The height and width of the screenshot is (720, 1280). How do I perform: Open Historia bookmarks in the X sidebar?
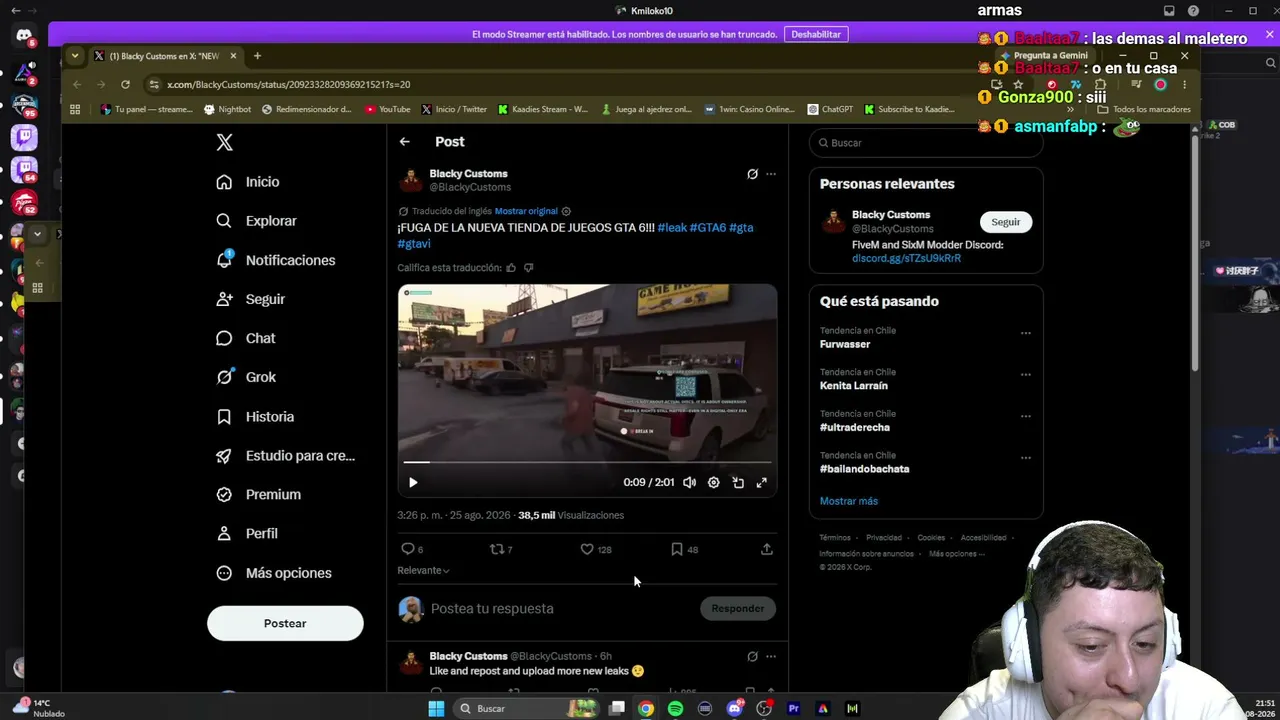point(255,416)
